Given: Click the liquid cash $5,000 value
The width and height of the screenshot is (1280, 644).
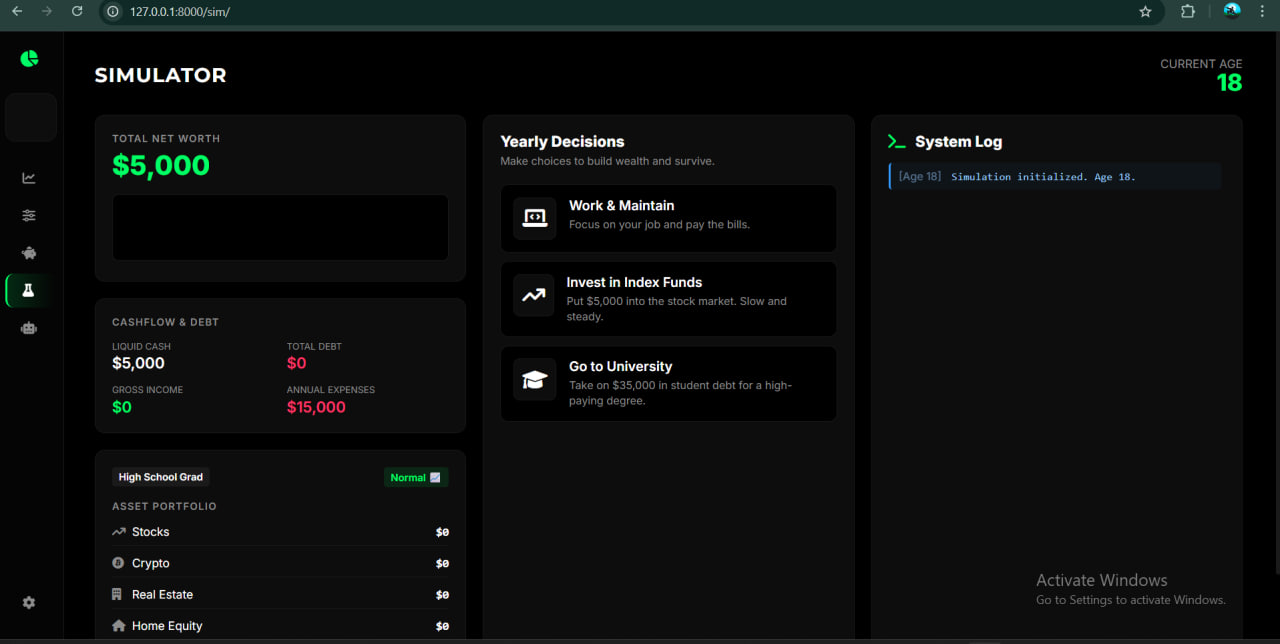Looking at the screenshot, I should click(138, 363).
